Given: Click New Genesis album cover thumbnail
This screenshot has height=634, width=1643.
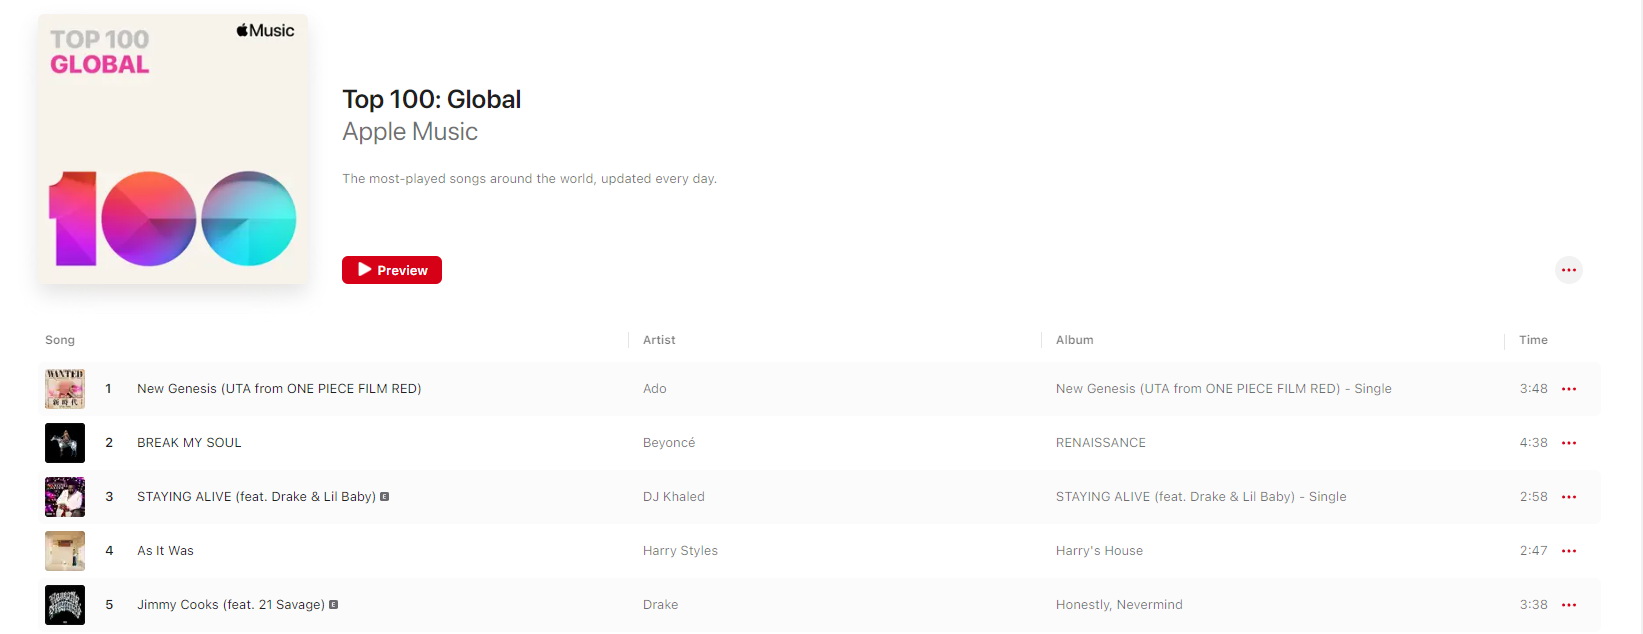Looking at the screenshot, I should coord(65,389).
